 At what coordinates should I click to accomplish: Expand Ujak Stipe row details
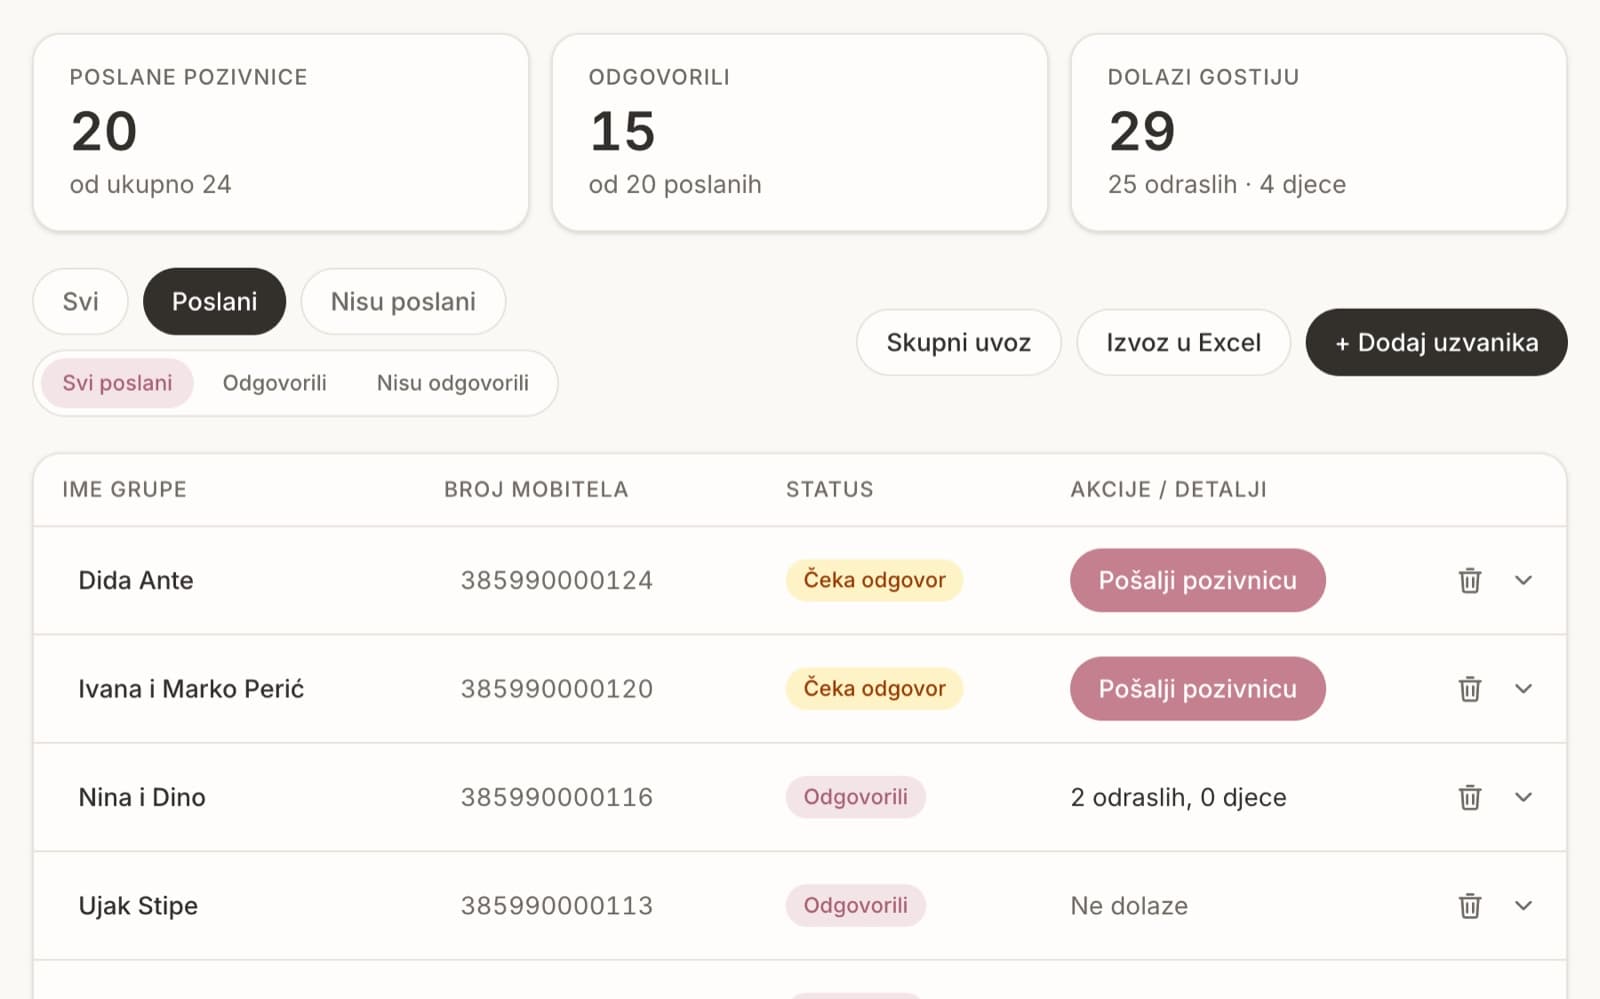(x=1523, y=906)
